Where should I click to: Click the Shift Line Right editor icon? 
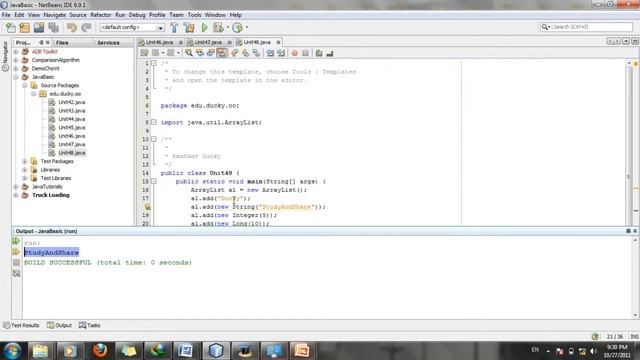(x=281, y=53)
